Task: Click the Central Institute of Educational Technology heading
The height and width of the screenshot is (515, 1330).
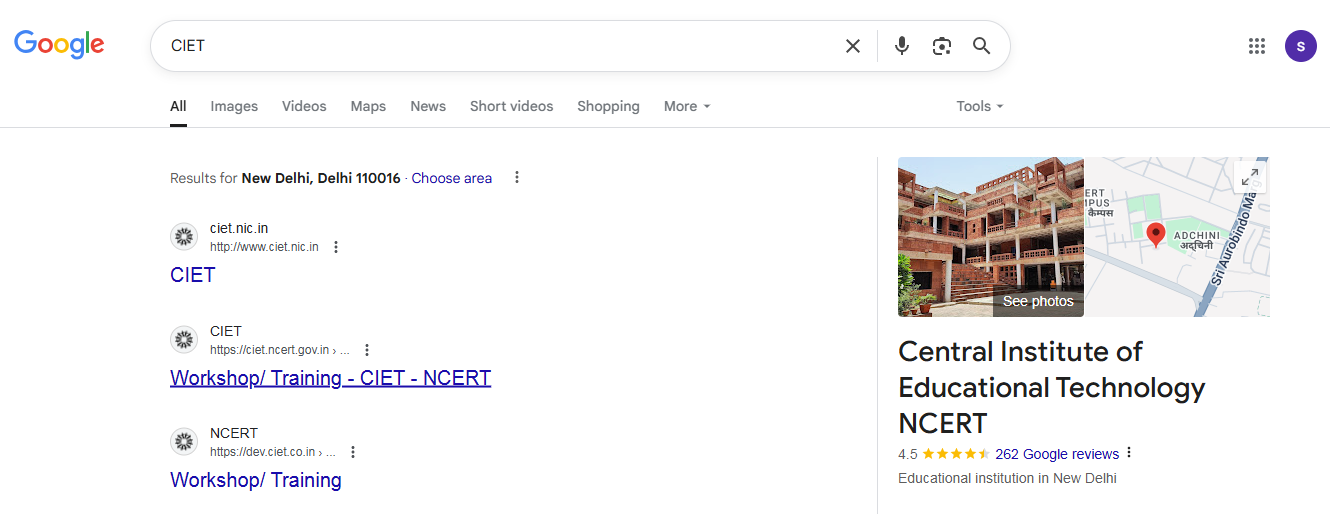Action: click(x=1052, y=387)
